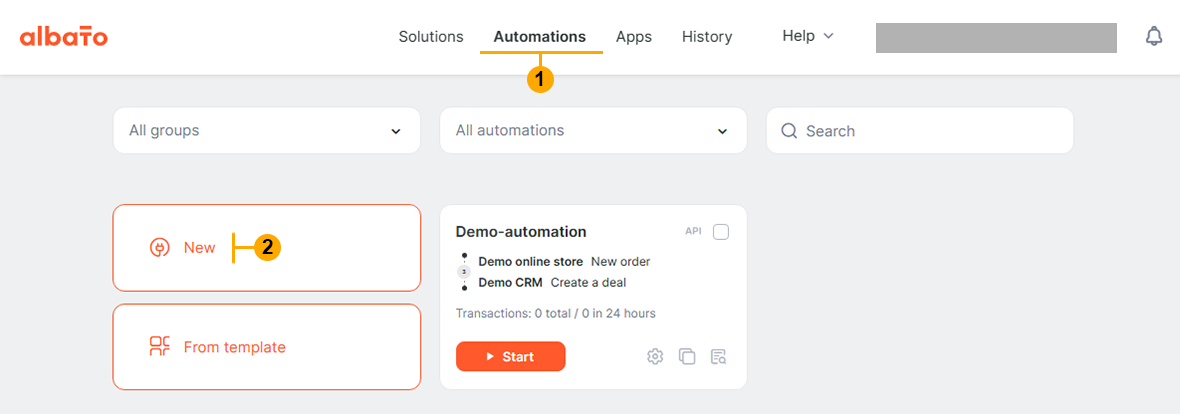The image size is (1180, 414).
Task: Create a New automation
Action: point(266,248)
